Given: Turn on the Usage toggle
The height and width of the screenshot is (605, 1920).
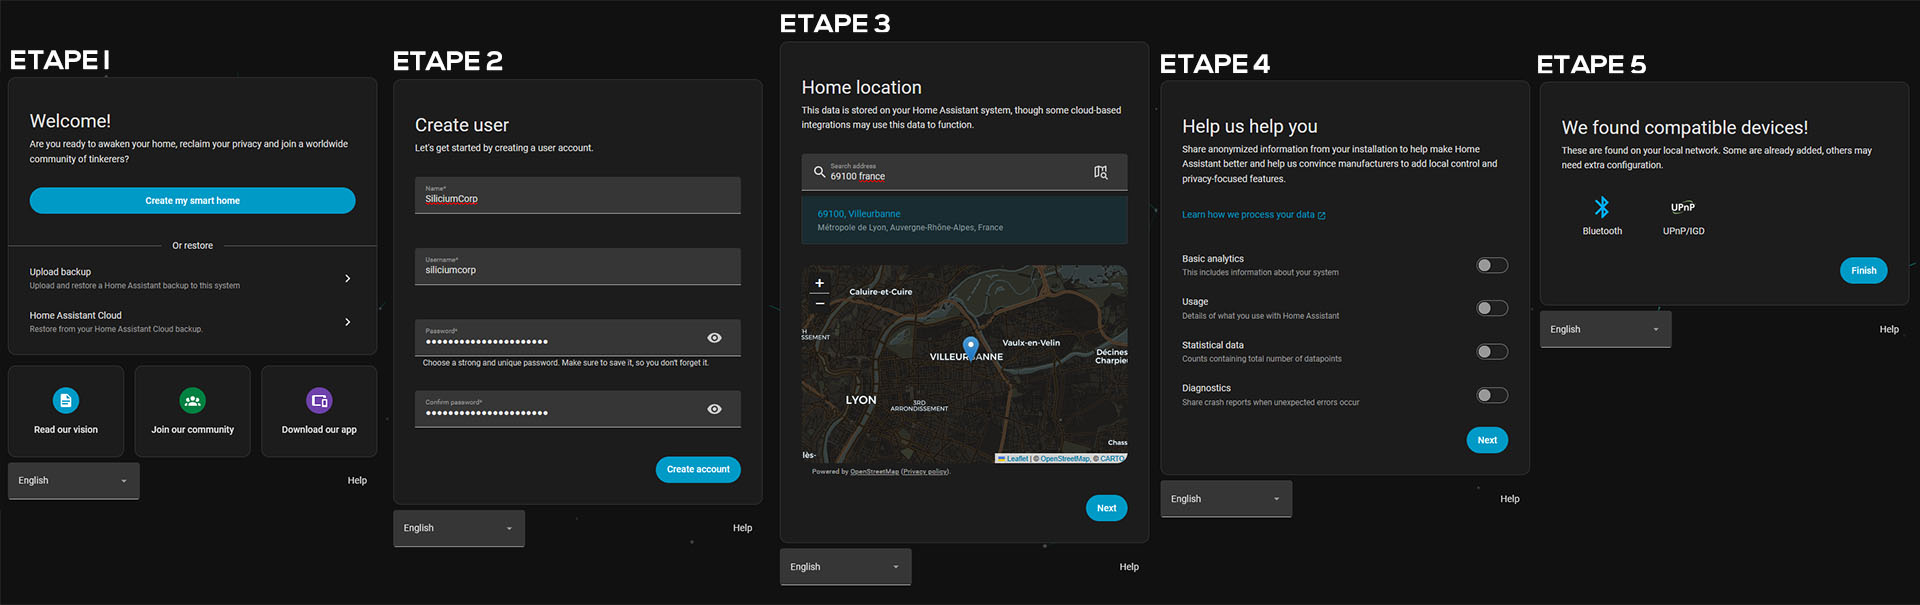Looking at the screenshot, I should pyautogui.click(x=1492, y=308).
